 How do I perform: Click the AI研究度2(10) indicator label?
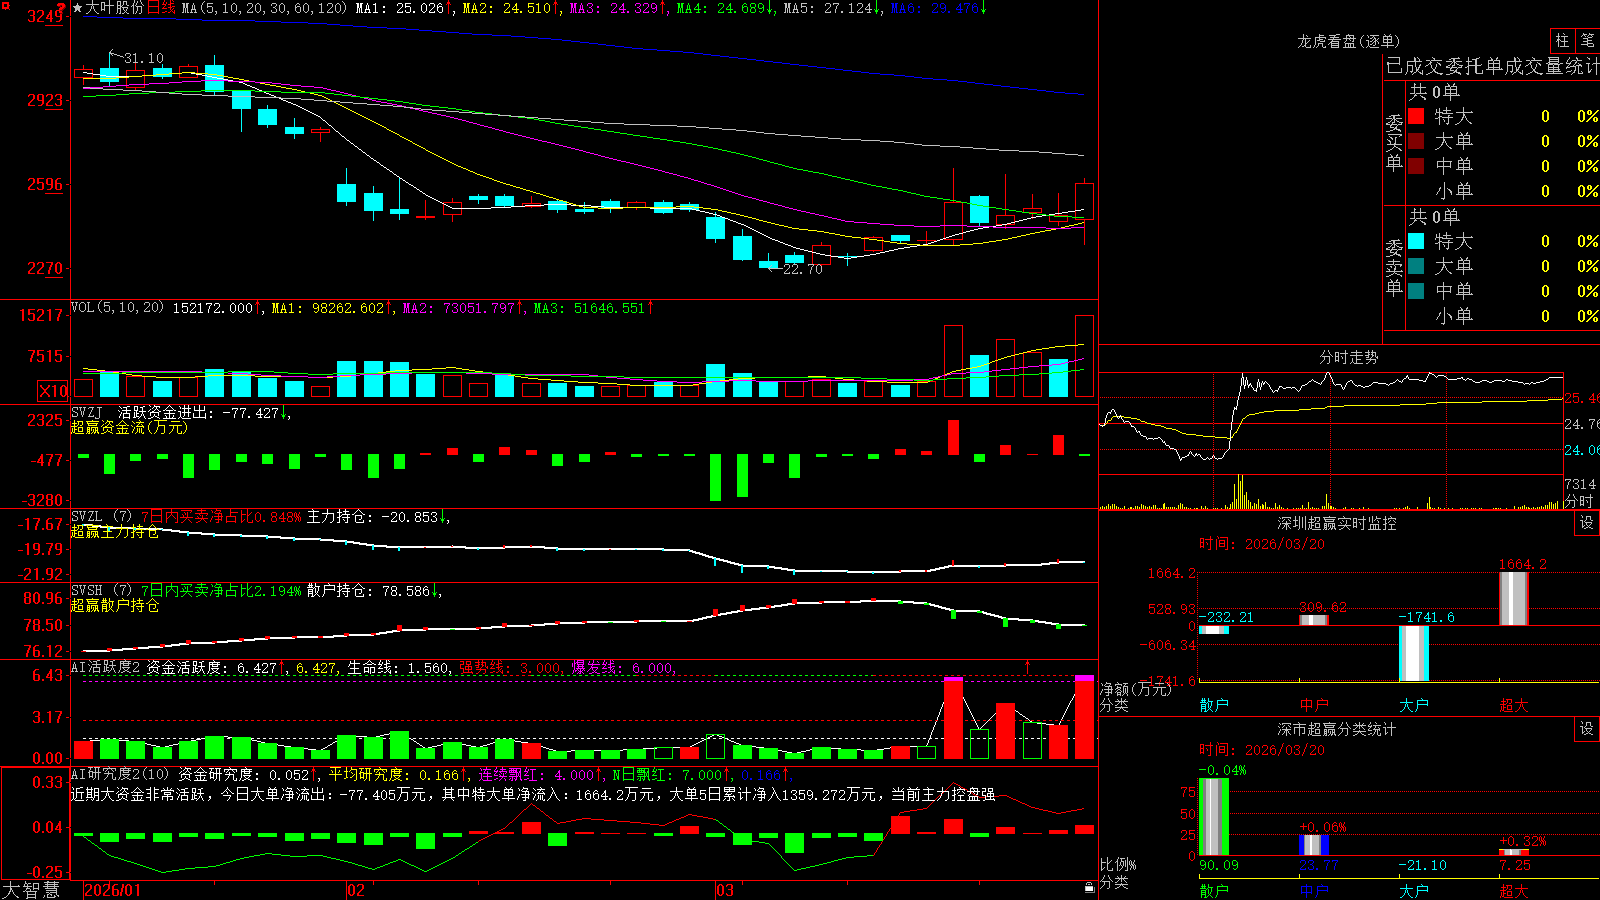(x=120, y=774)
